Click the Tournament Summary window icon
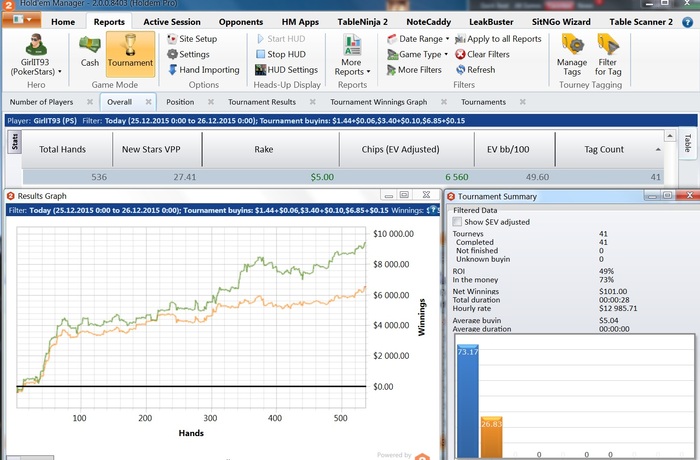 coord(451,197)
